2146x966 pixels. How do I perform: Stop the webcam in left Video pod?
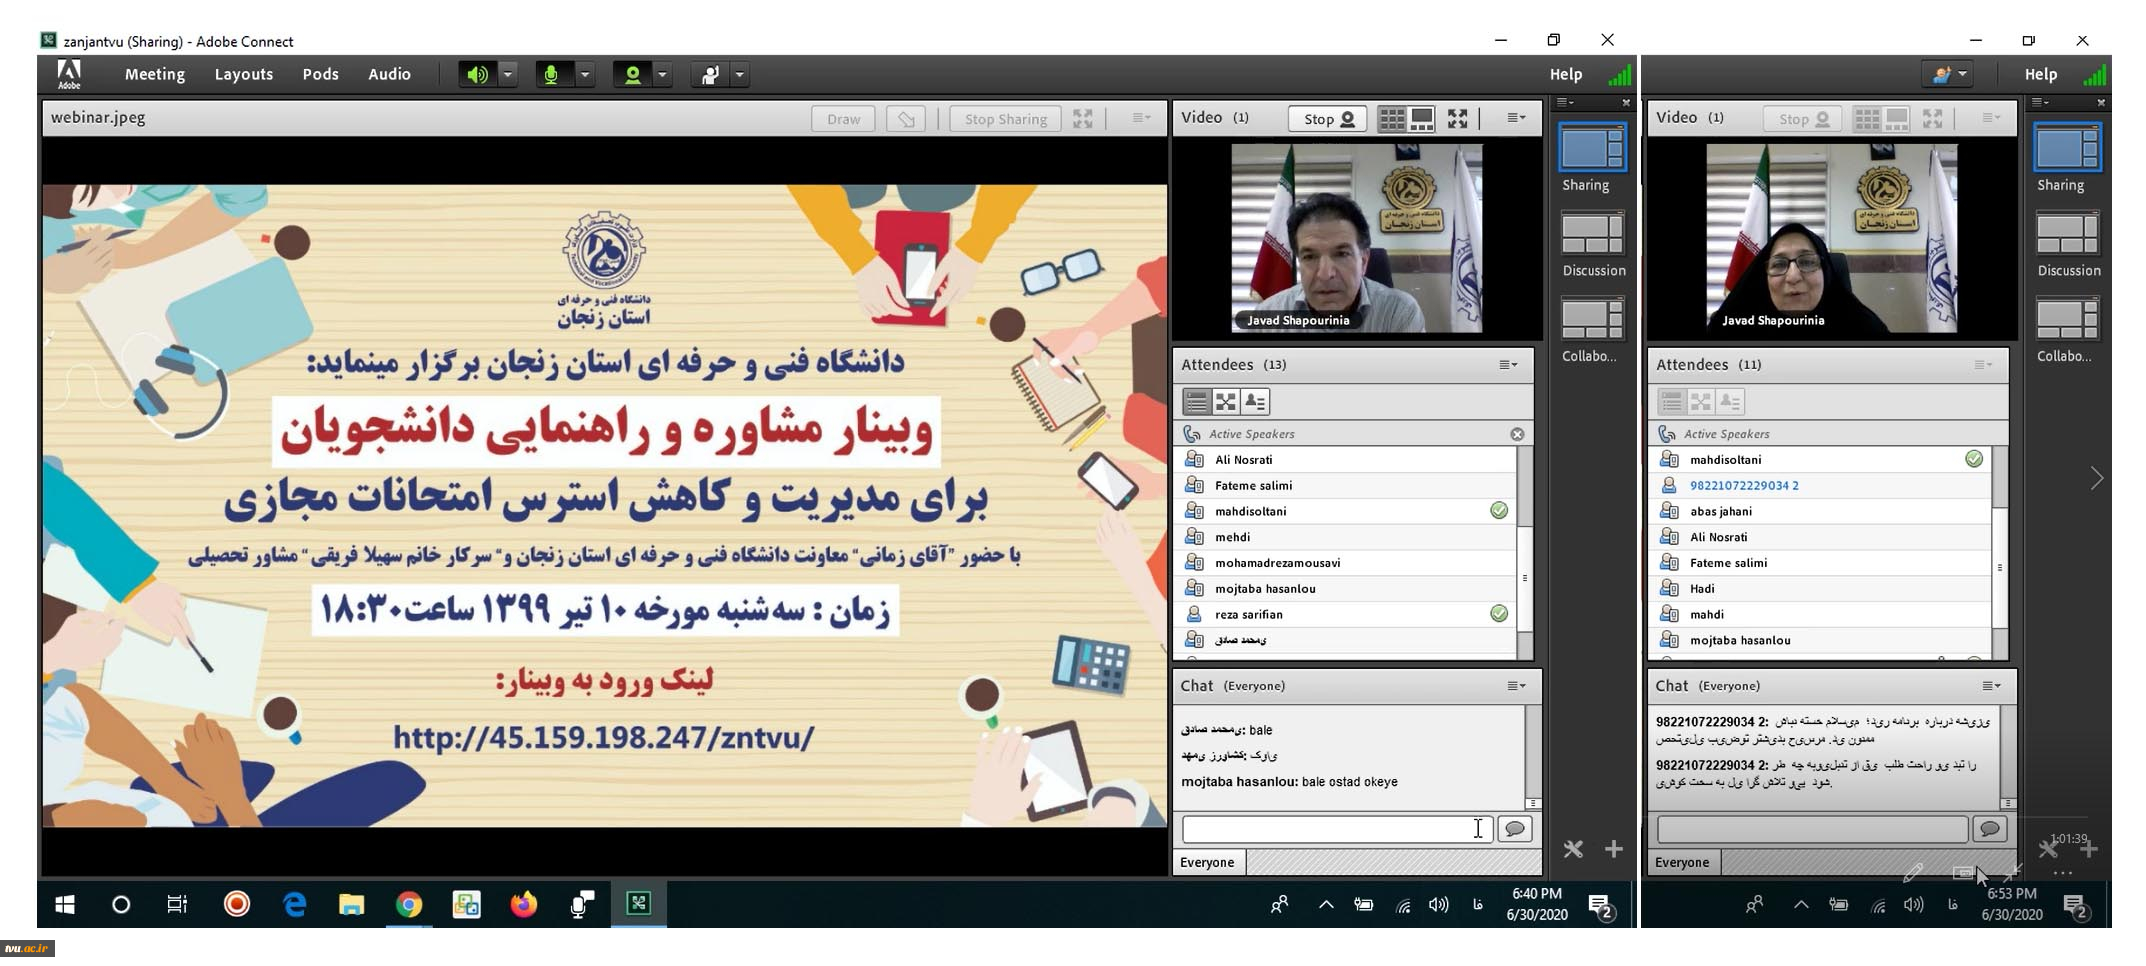pyautogui.click(x=1327, y=119)
